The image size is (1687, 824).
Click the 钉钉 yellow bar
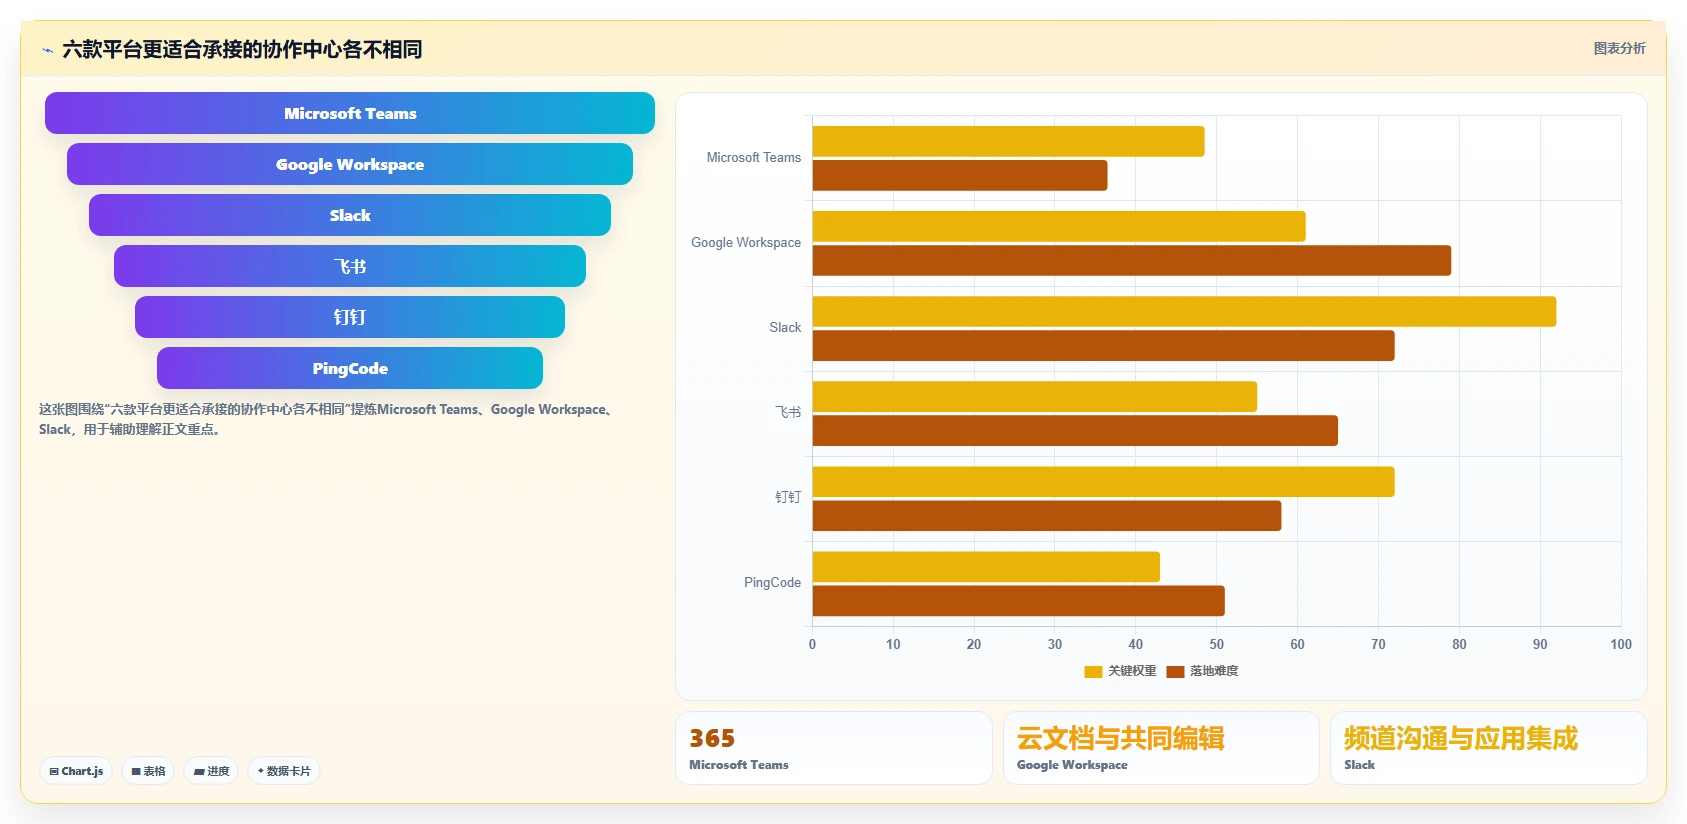1103,481
